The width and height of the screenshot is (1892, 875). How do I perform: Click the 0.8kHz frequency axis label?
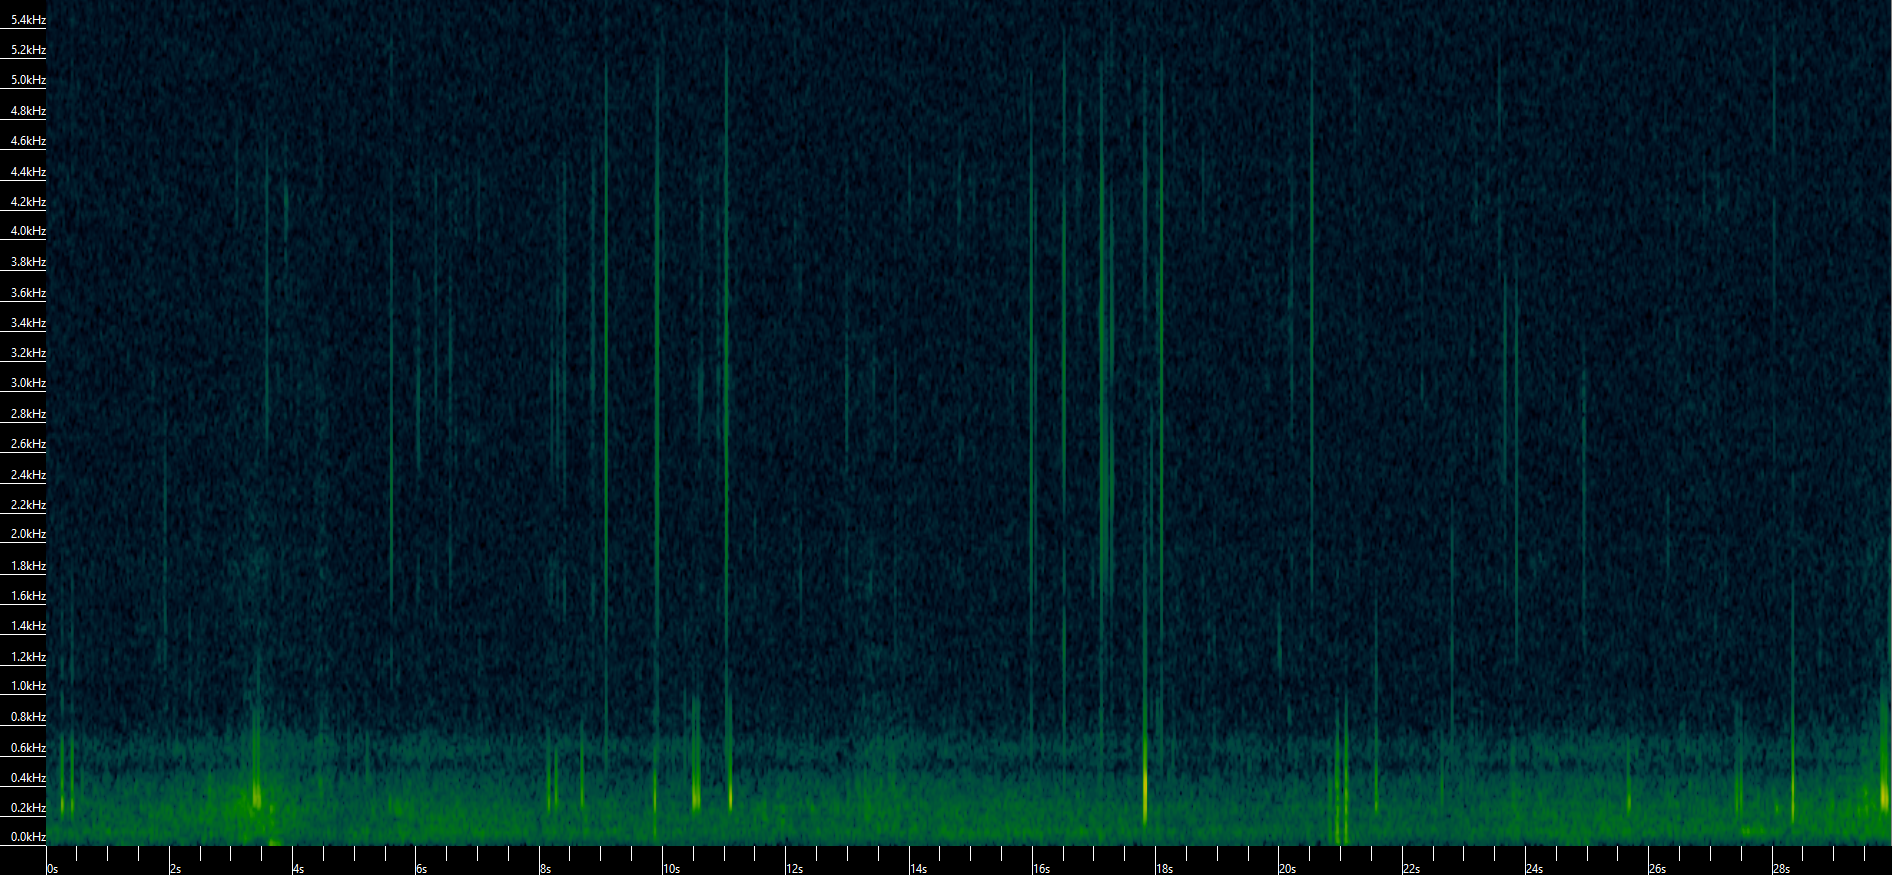pos(28,717)
